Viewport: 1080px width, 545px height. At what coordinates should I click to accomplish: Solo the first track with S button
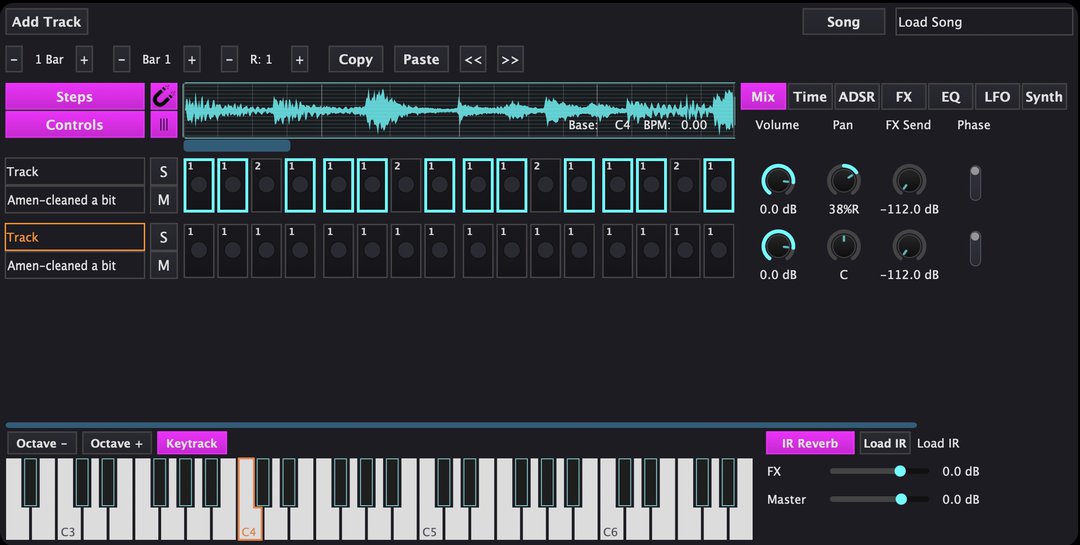click(163, 172)
